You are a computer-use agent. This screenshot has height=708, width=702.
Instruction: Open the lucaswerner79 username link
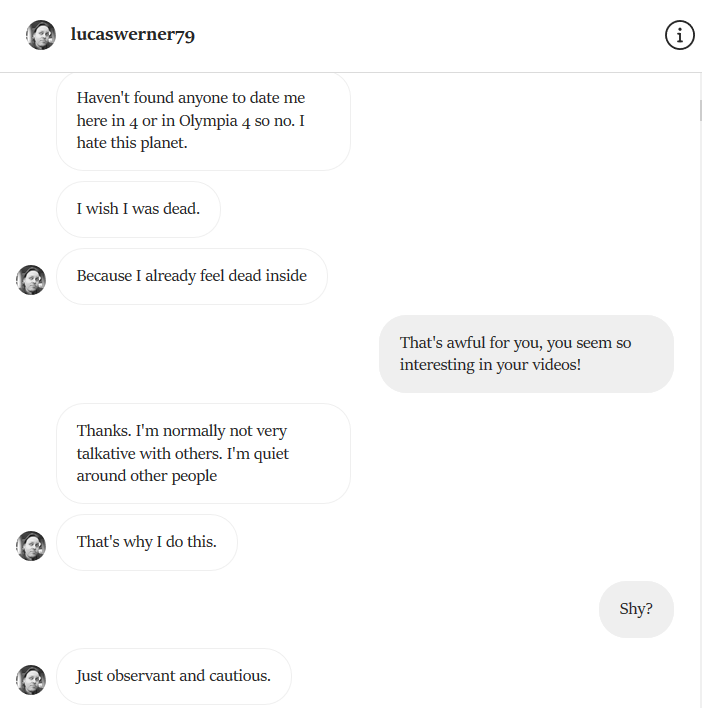point(133,34)
